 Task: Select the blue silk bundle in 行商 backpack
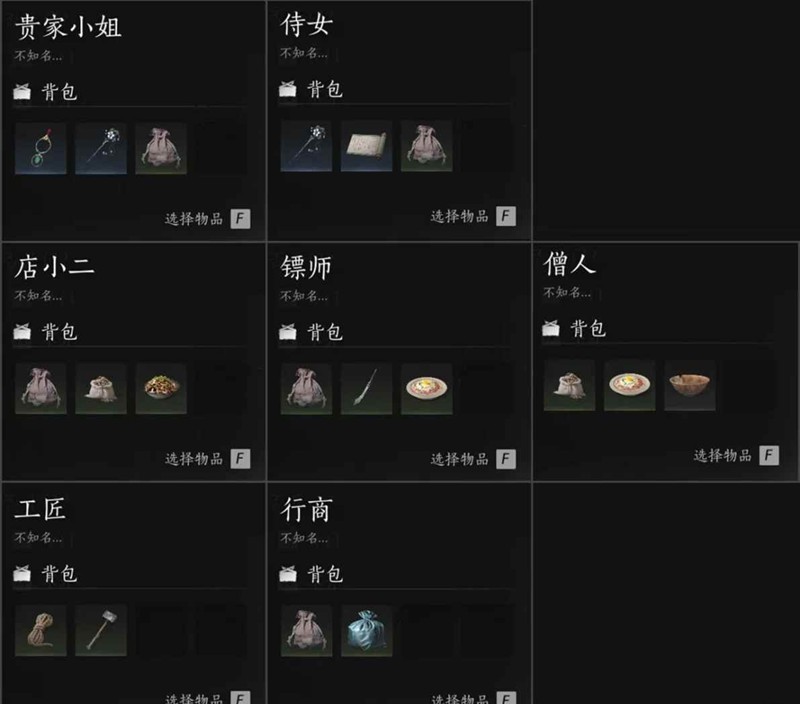366,631
